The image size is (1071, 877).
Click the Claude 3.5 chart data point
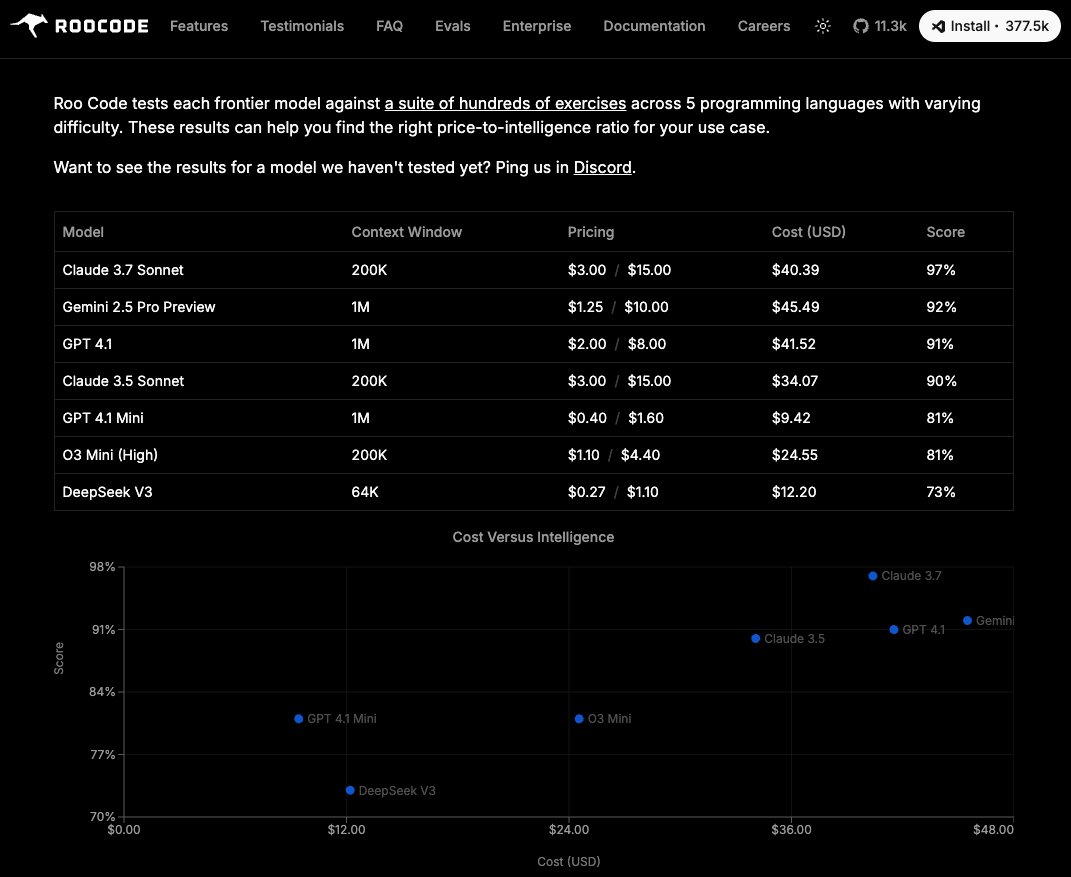(755, 639)
